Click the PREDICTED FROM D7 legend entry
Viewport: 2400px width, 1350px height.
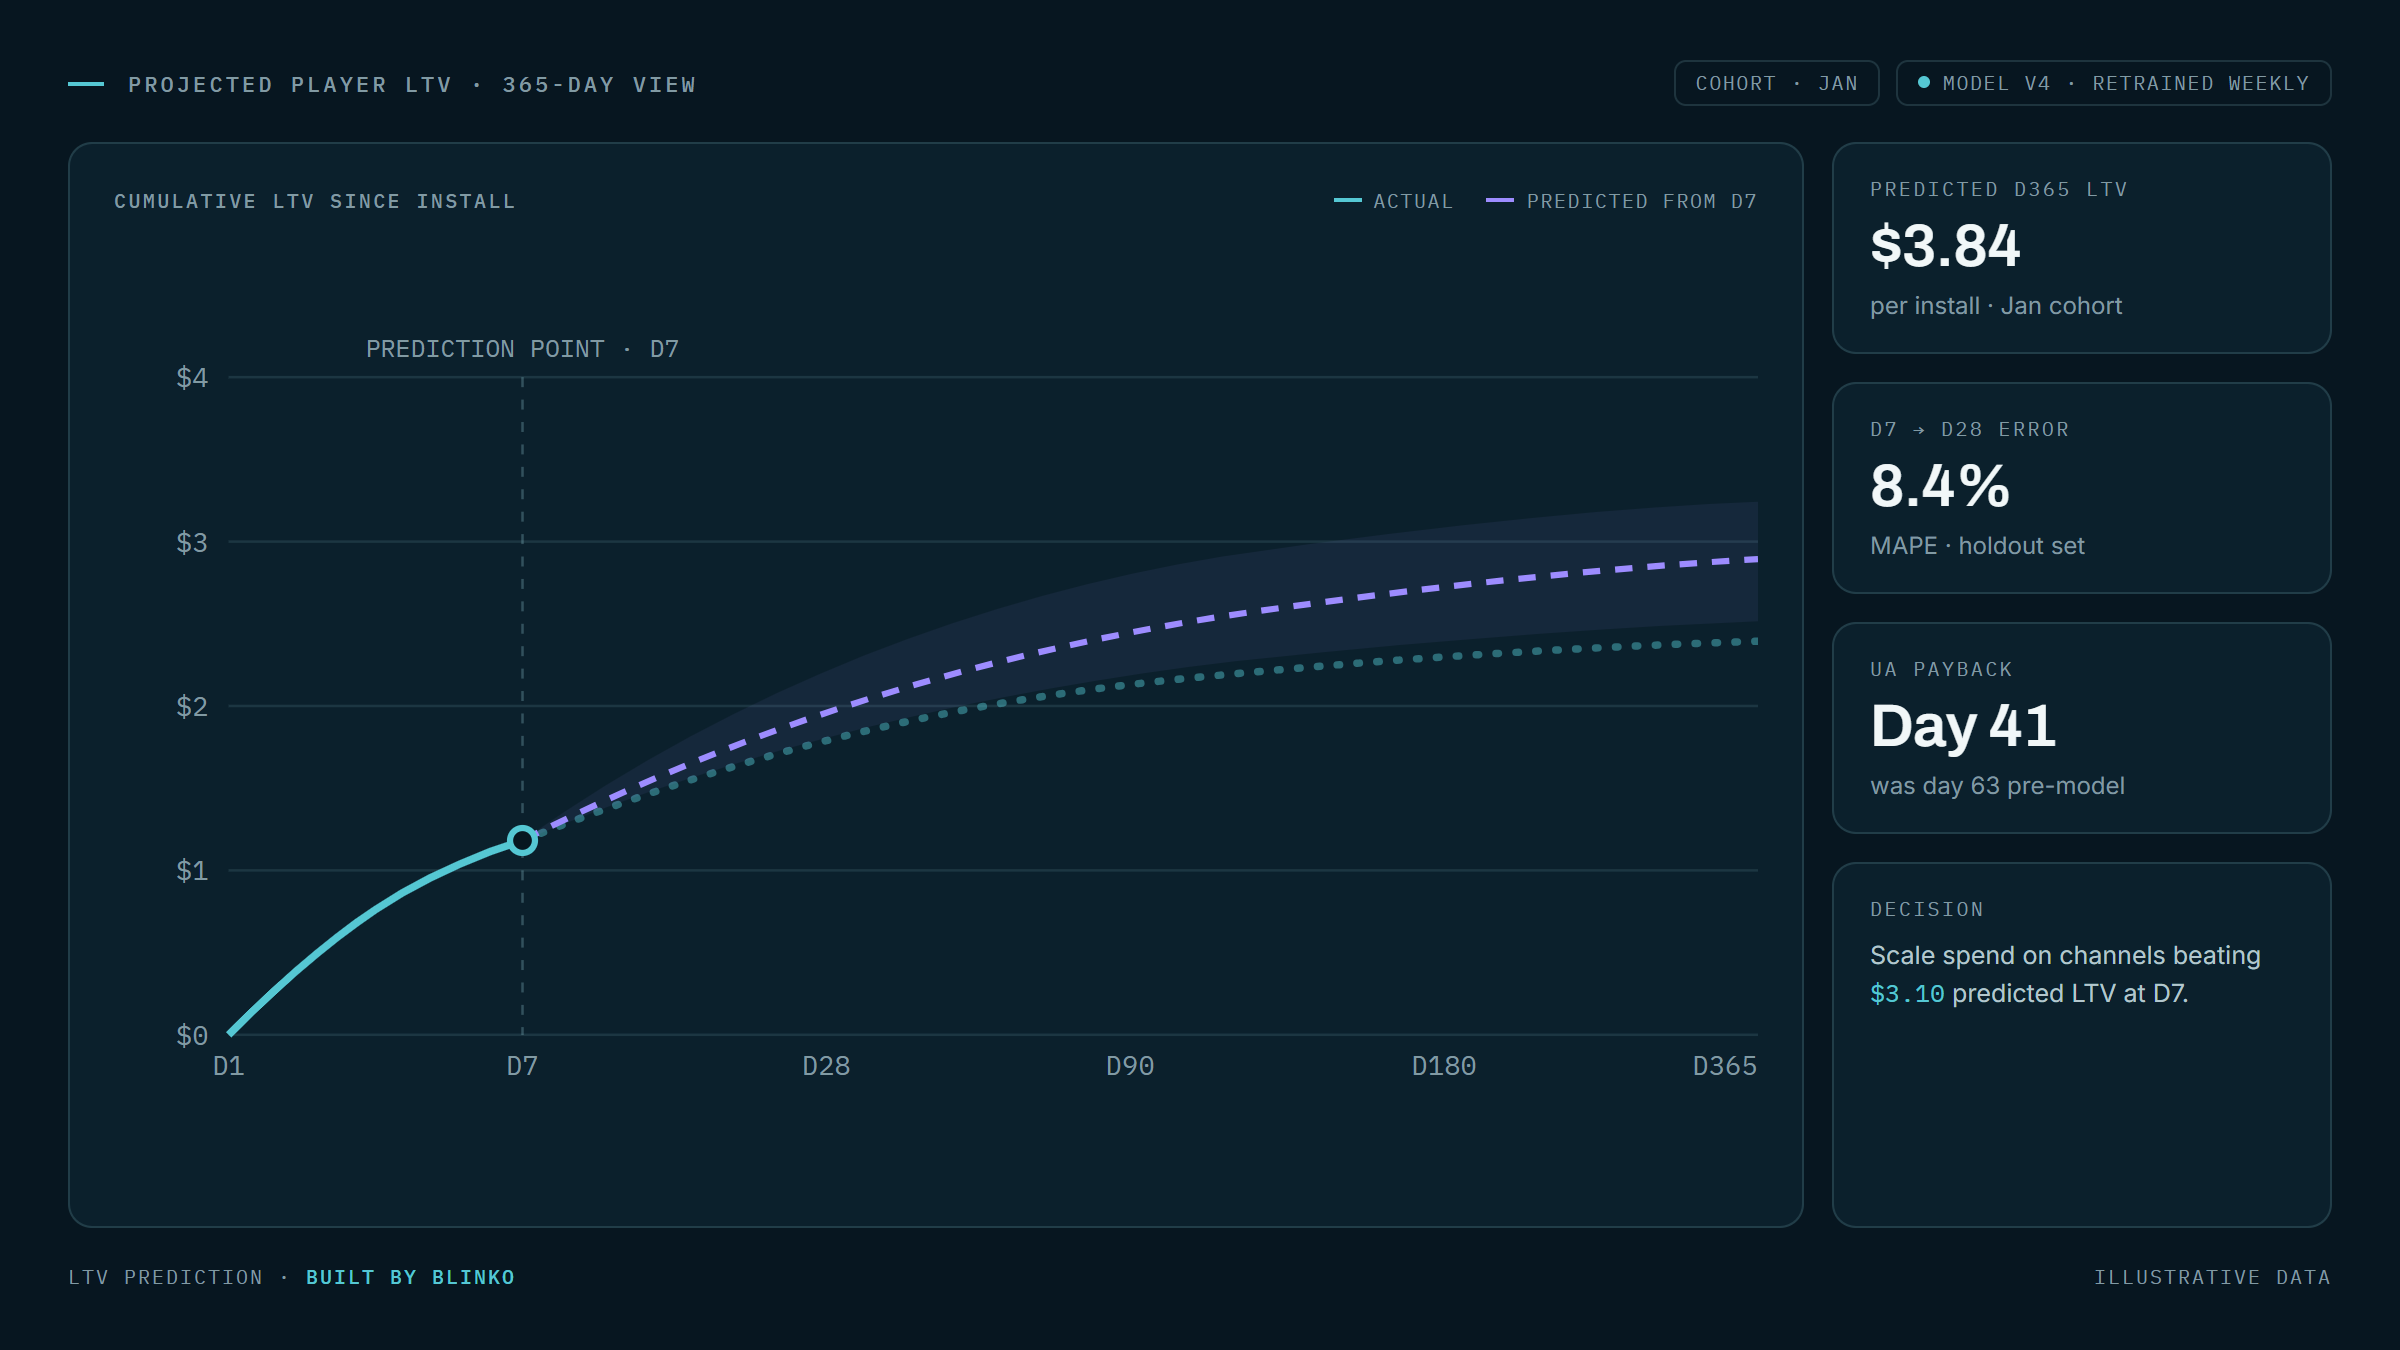(x=1621, y=201)
